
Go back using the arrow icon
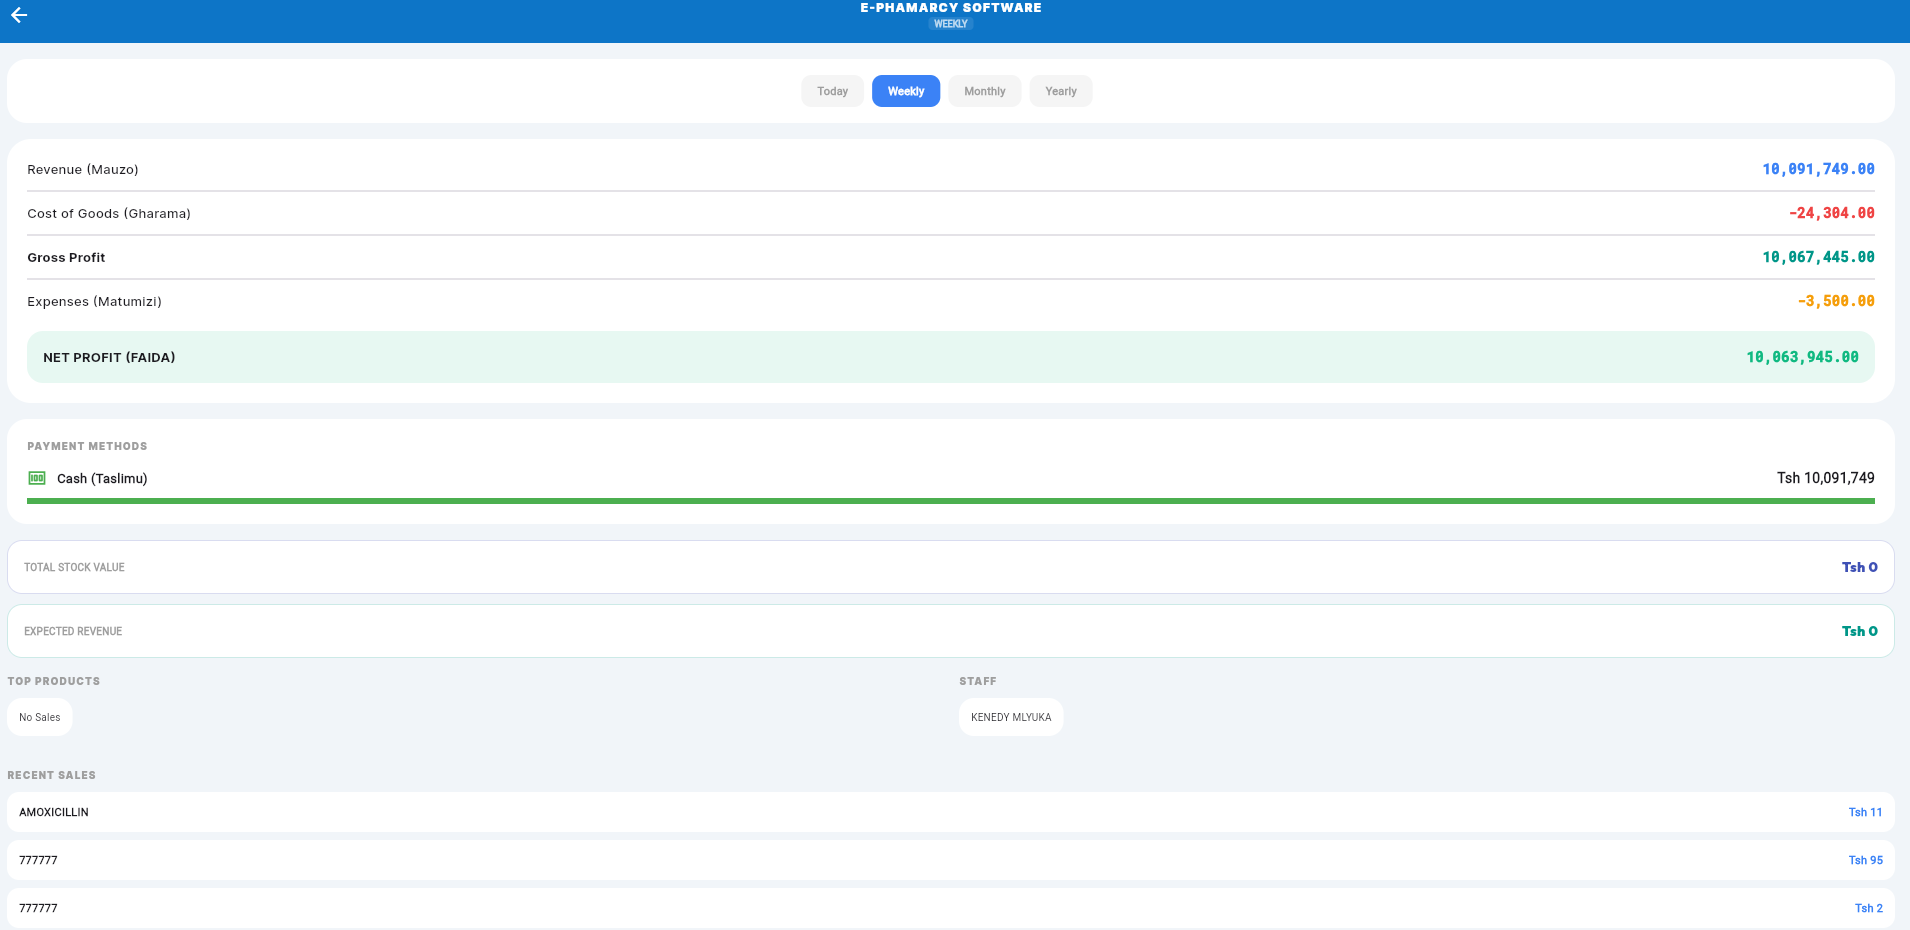(19, 15)
